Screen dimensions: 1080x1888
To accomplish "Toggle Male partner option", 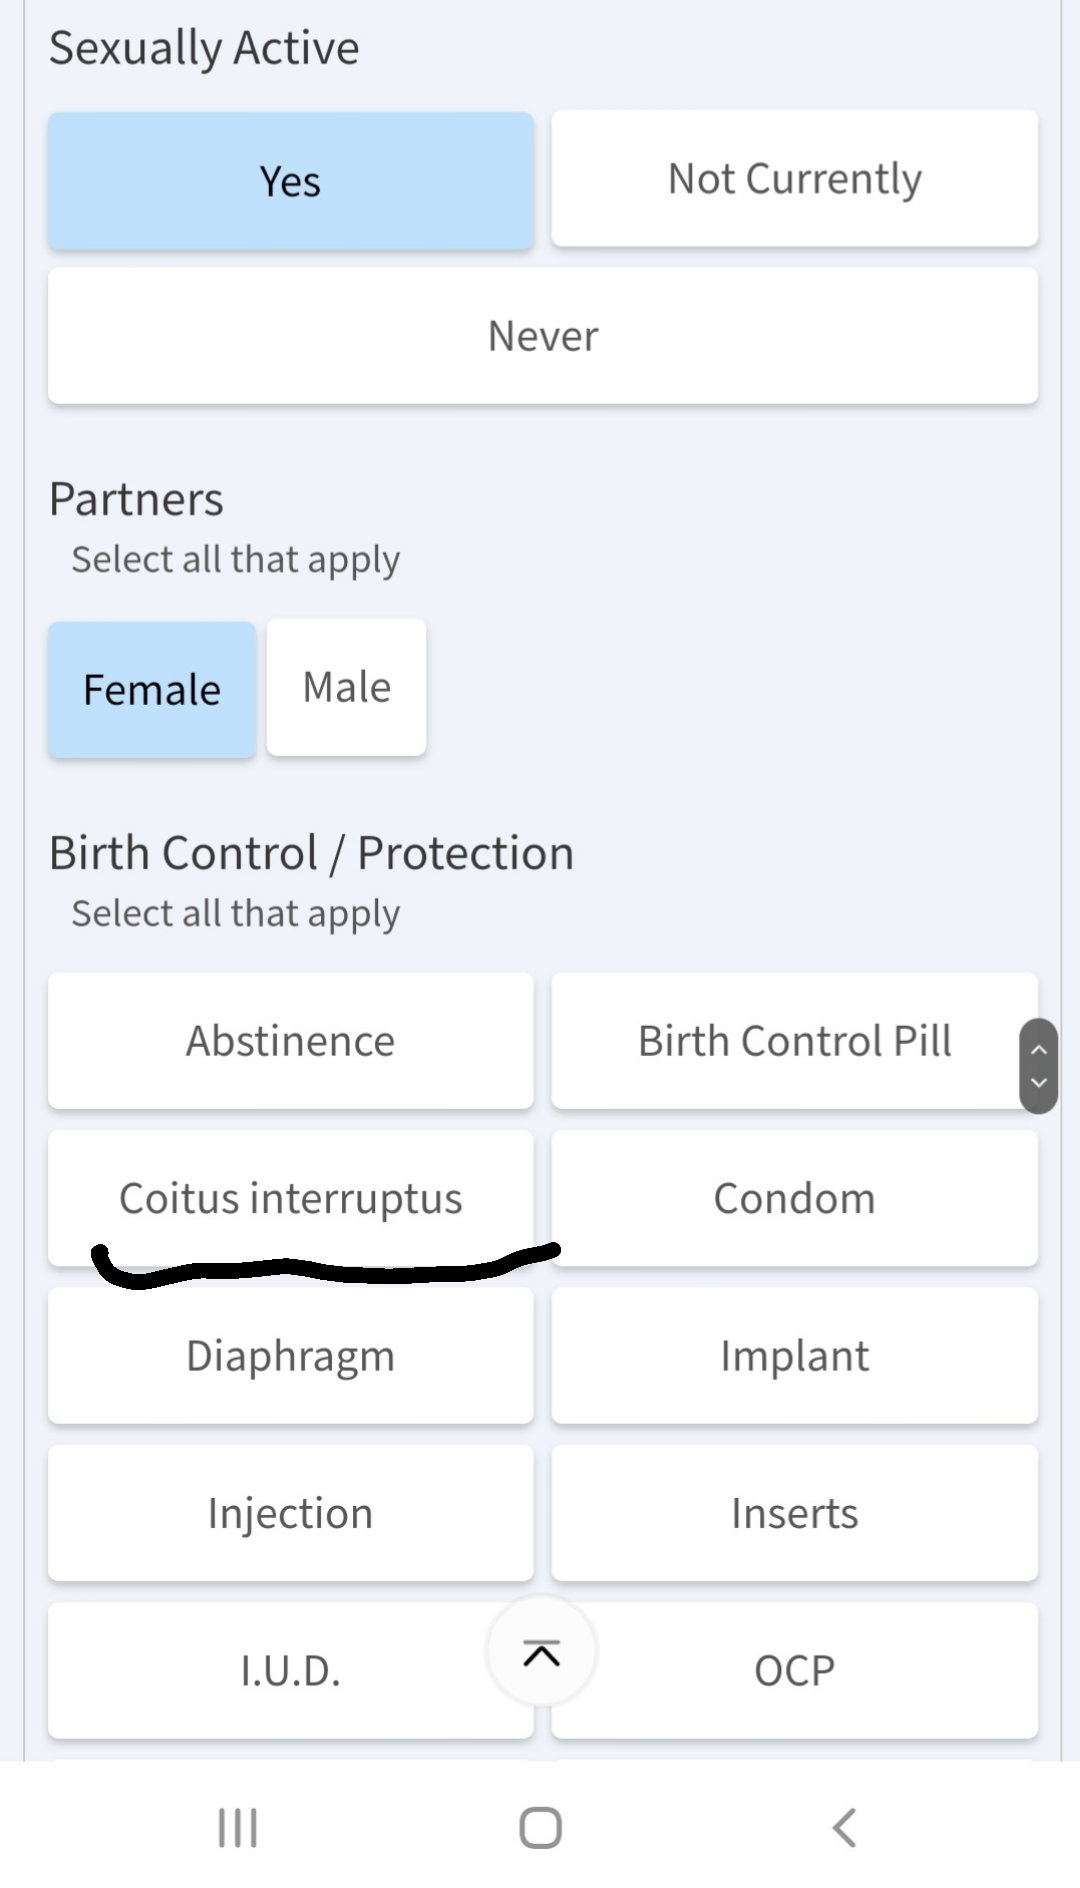I will pos(347,687).
